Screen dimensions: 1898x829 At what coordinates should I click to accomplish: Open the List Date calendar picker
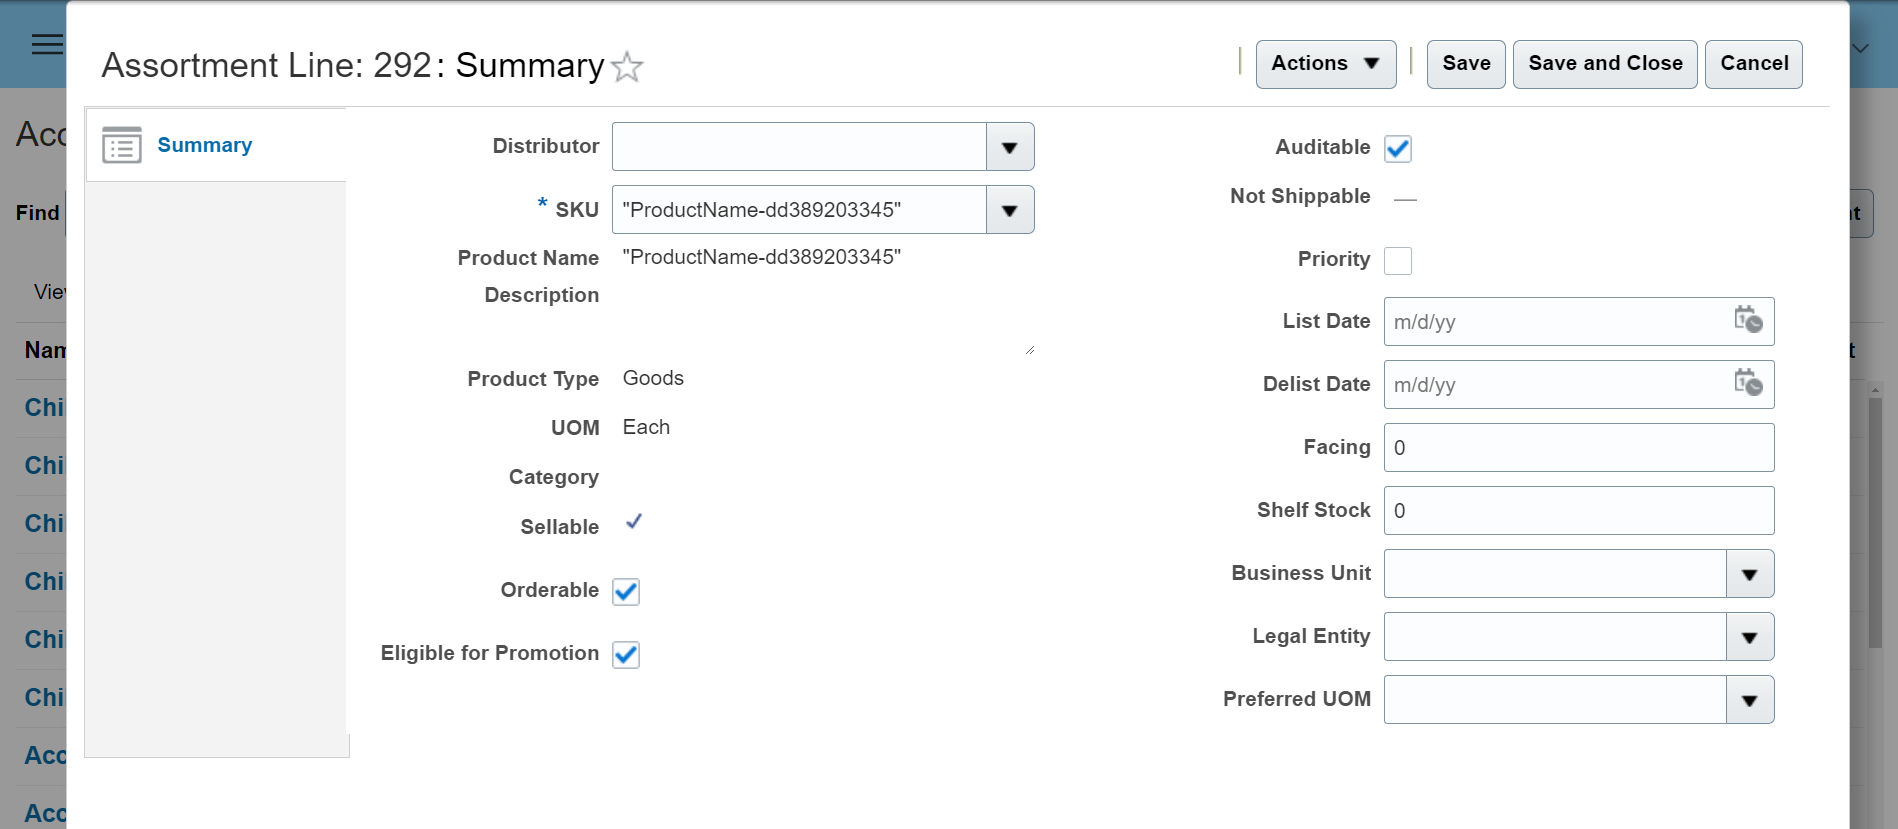[1748, 321]
